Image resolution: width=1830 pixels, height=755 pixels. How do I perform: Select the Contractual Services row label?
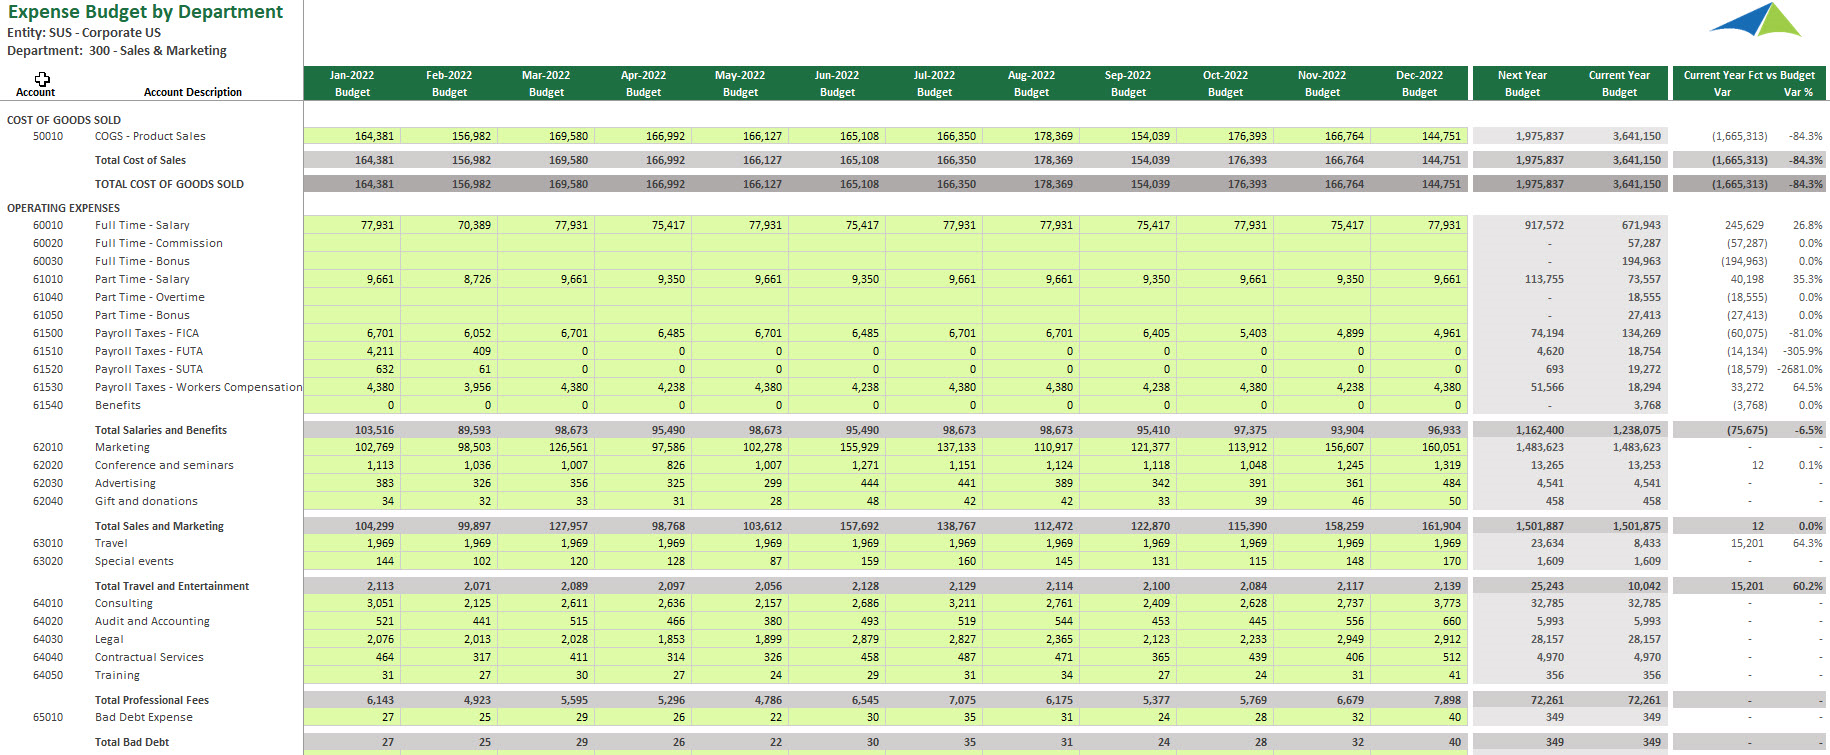click(x=149, y=657)
